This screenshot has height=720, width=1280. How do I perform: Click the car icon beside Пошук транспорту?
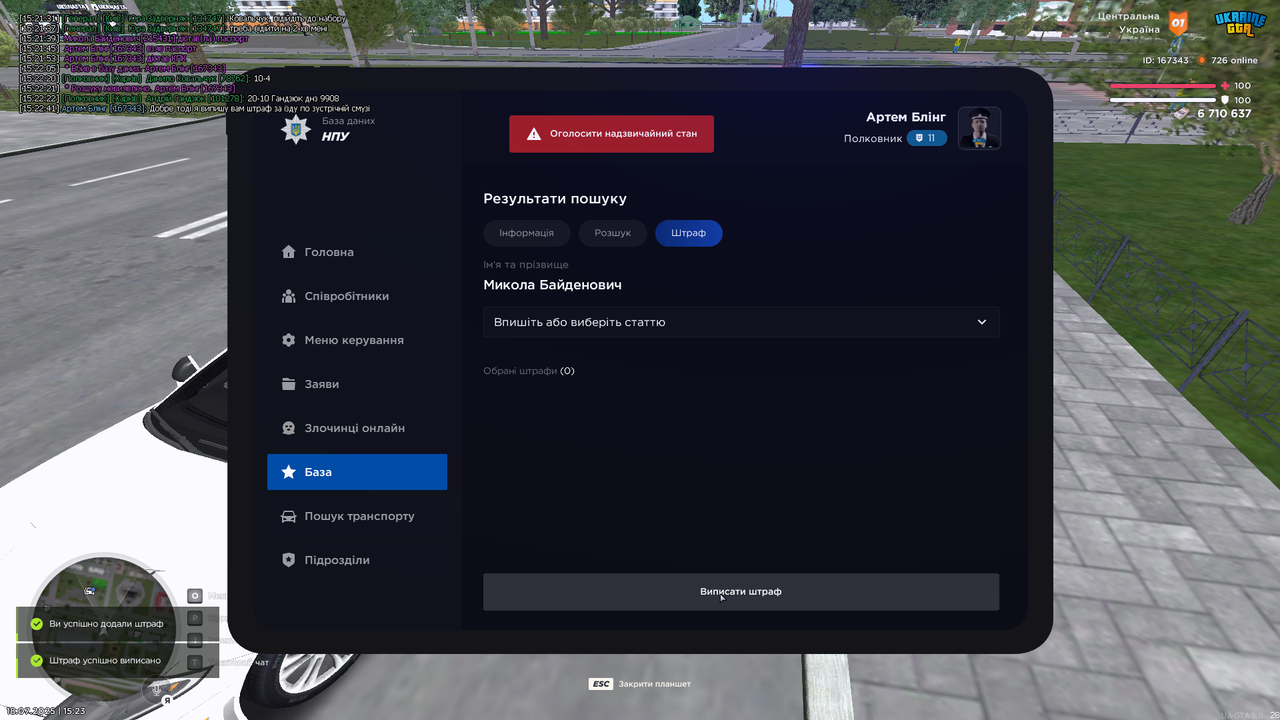[x=289, y=516]
